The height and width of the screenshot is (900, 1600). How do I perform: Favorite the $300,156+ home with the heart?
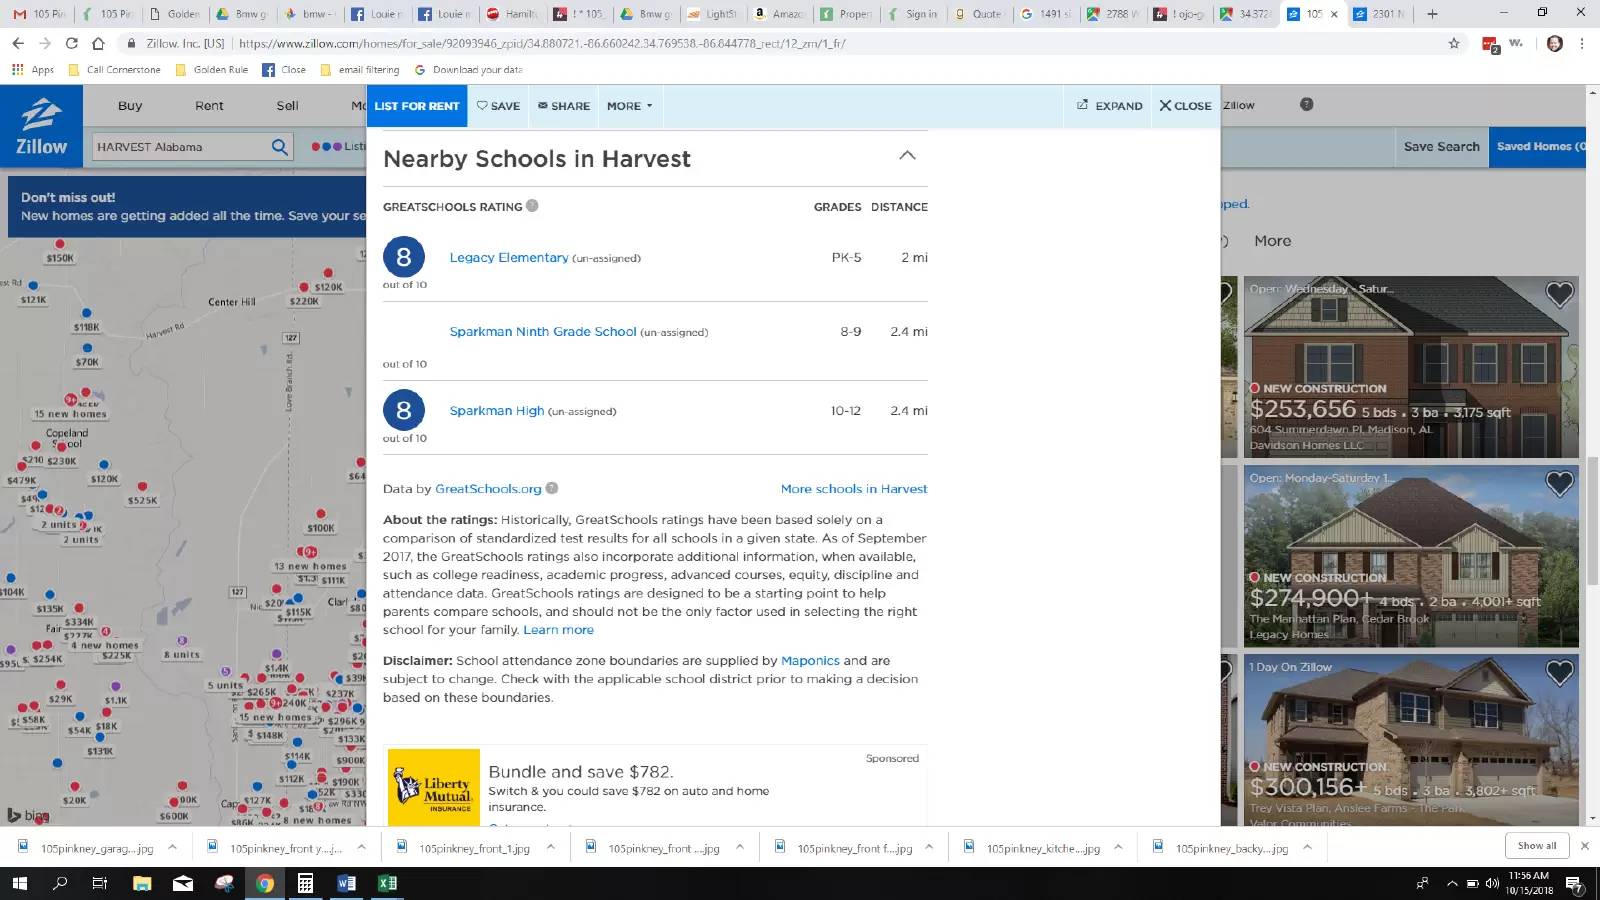pos(1559,673)
